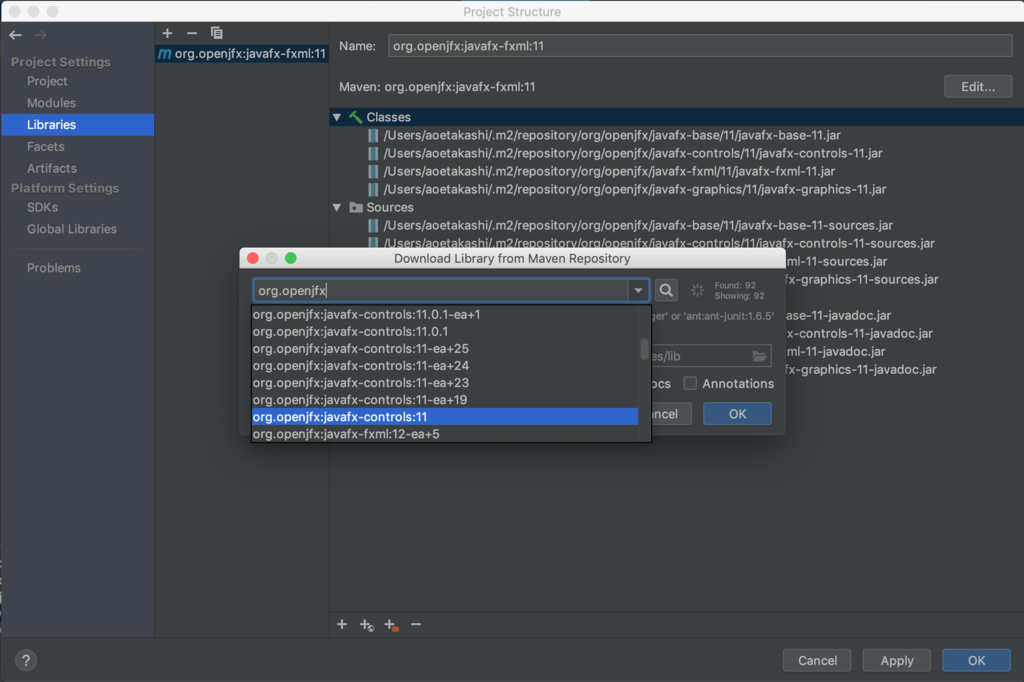Viewport: 1024px width, 682px height.
Task: Add a library root with the bottom plus icon
Action: 342,625
